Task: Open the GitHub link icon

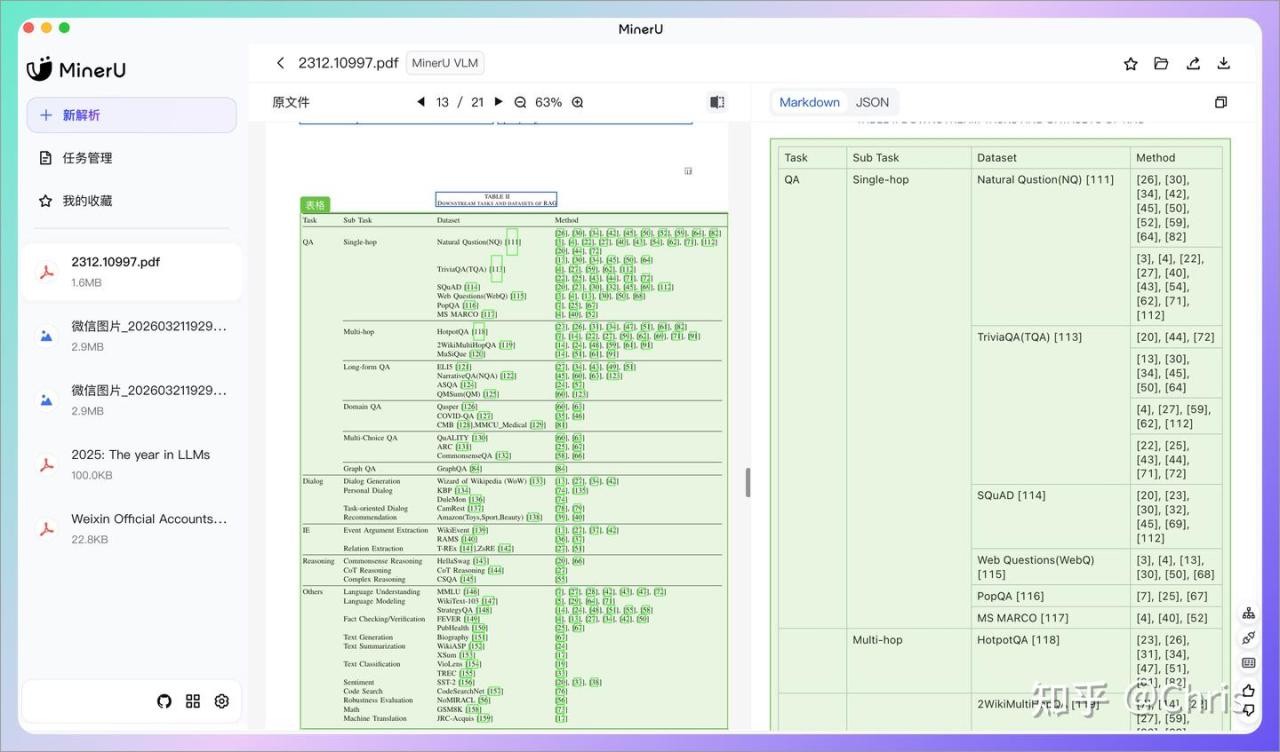Action: 165,701
